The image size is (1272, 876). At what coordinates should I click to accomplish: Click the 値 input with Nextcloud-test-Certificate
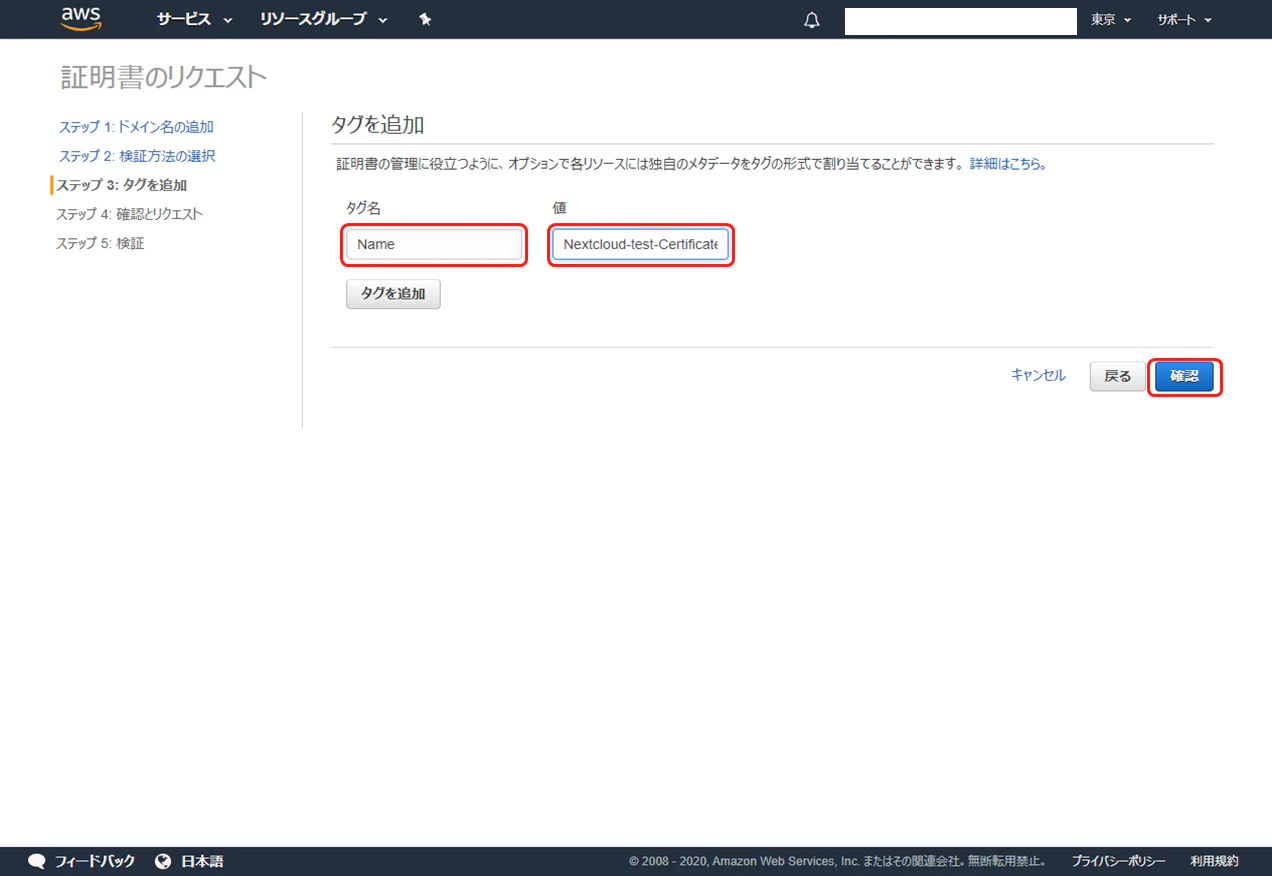tap(640, 244)
